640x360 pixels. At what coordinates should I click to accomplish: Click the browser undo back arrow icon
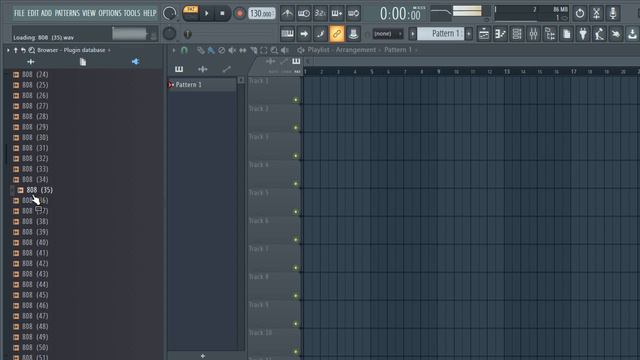coord(23,50)
